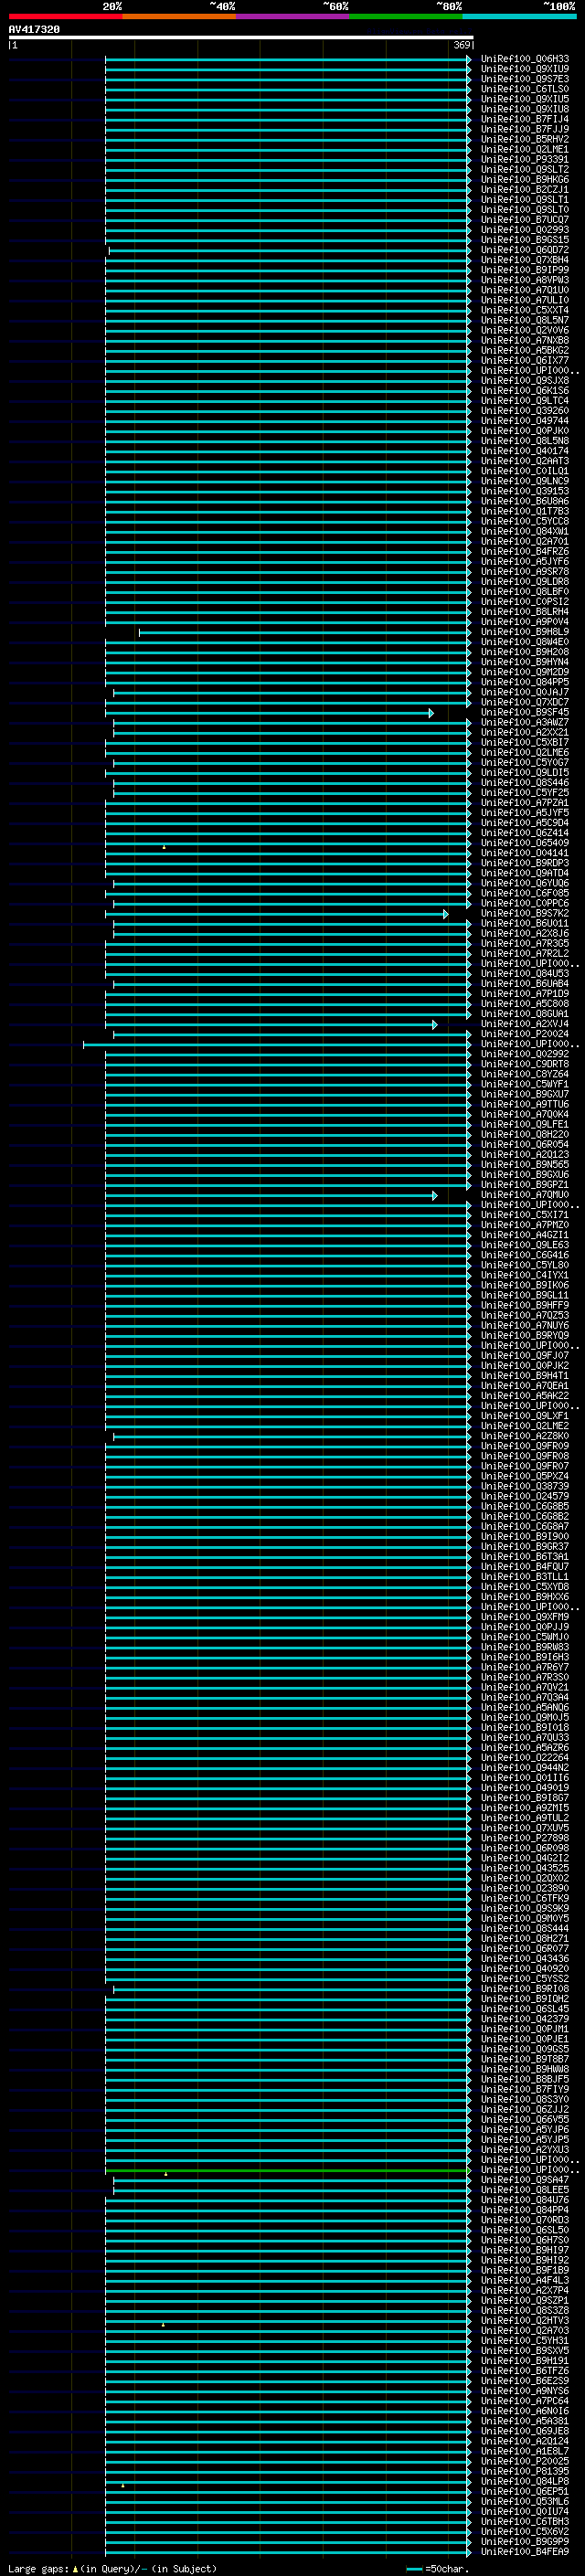Select the UniRef100_A7P1D9 label

525,994
